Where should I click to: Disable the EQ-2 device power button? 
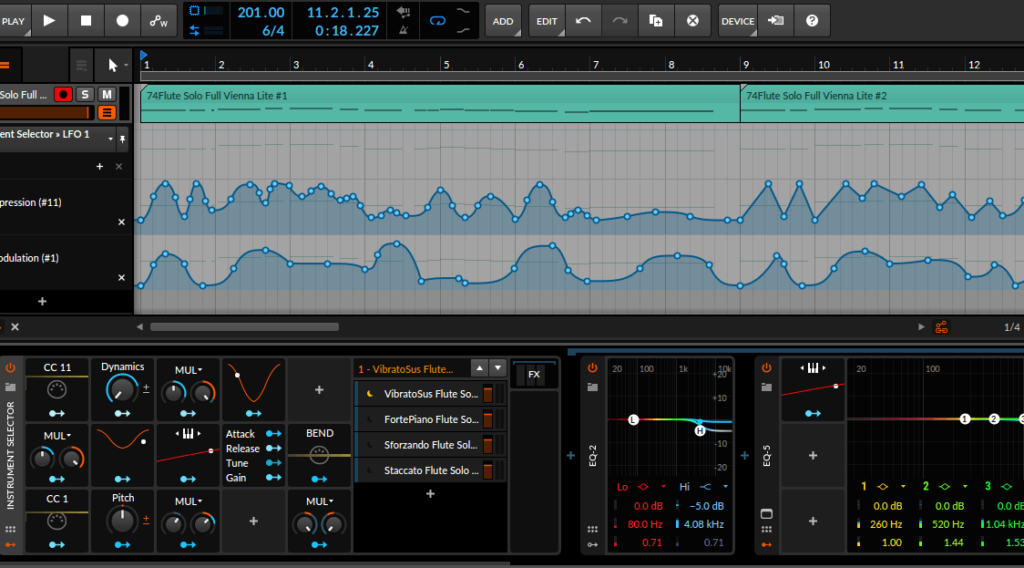pos(592,368)
